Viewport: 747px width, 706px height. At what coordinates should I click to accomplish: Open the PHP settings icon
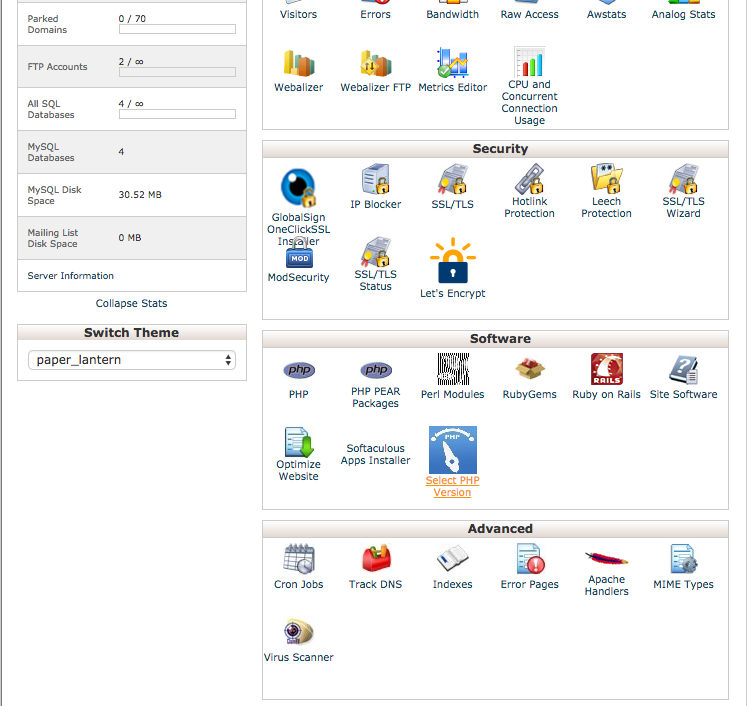[299, 370]
